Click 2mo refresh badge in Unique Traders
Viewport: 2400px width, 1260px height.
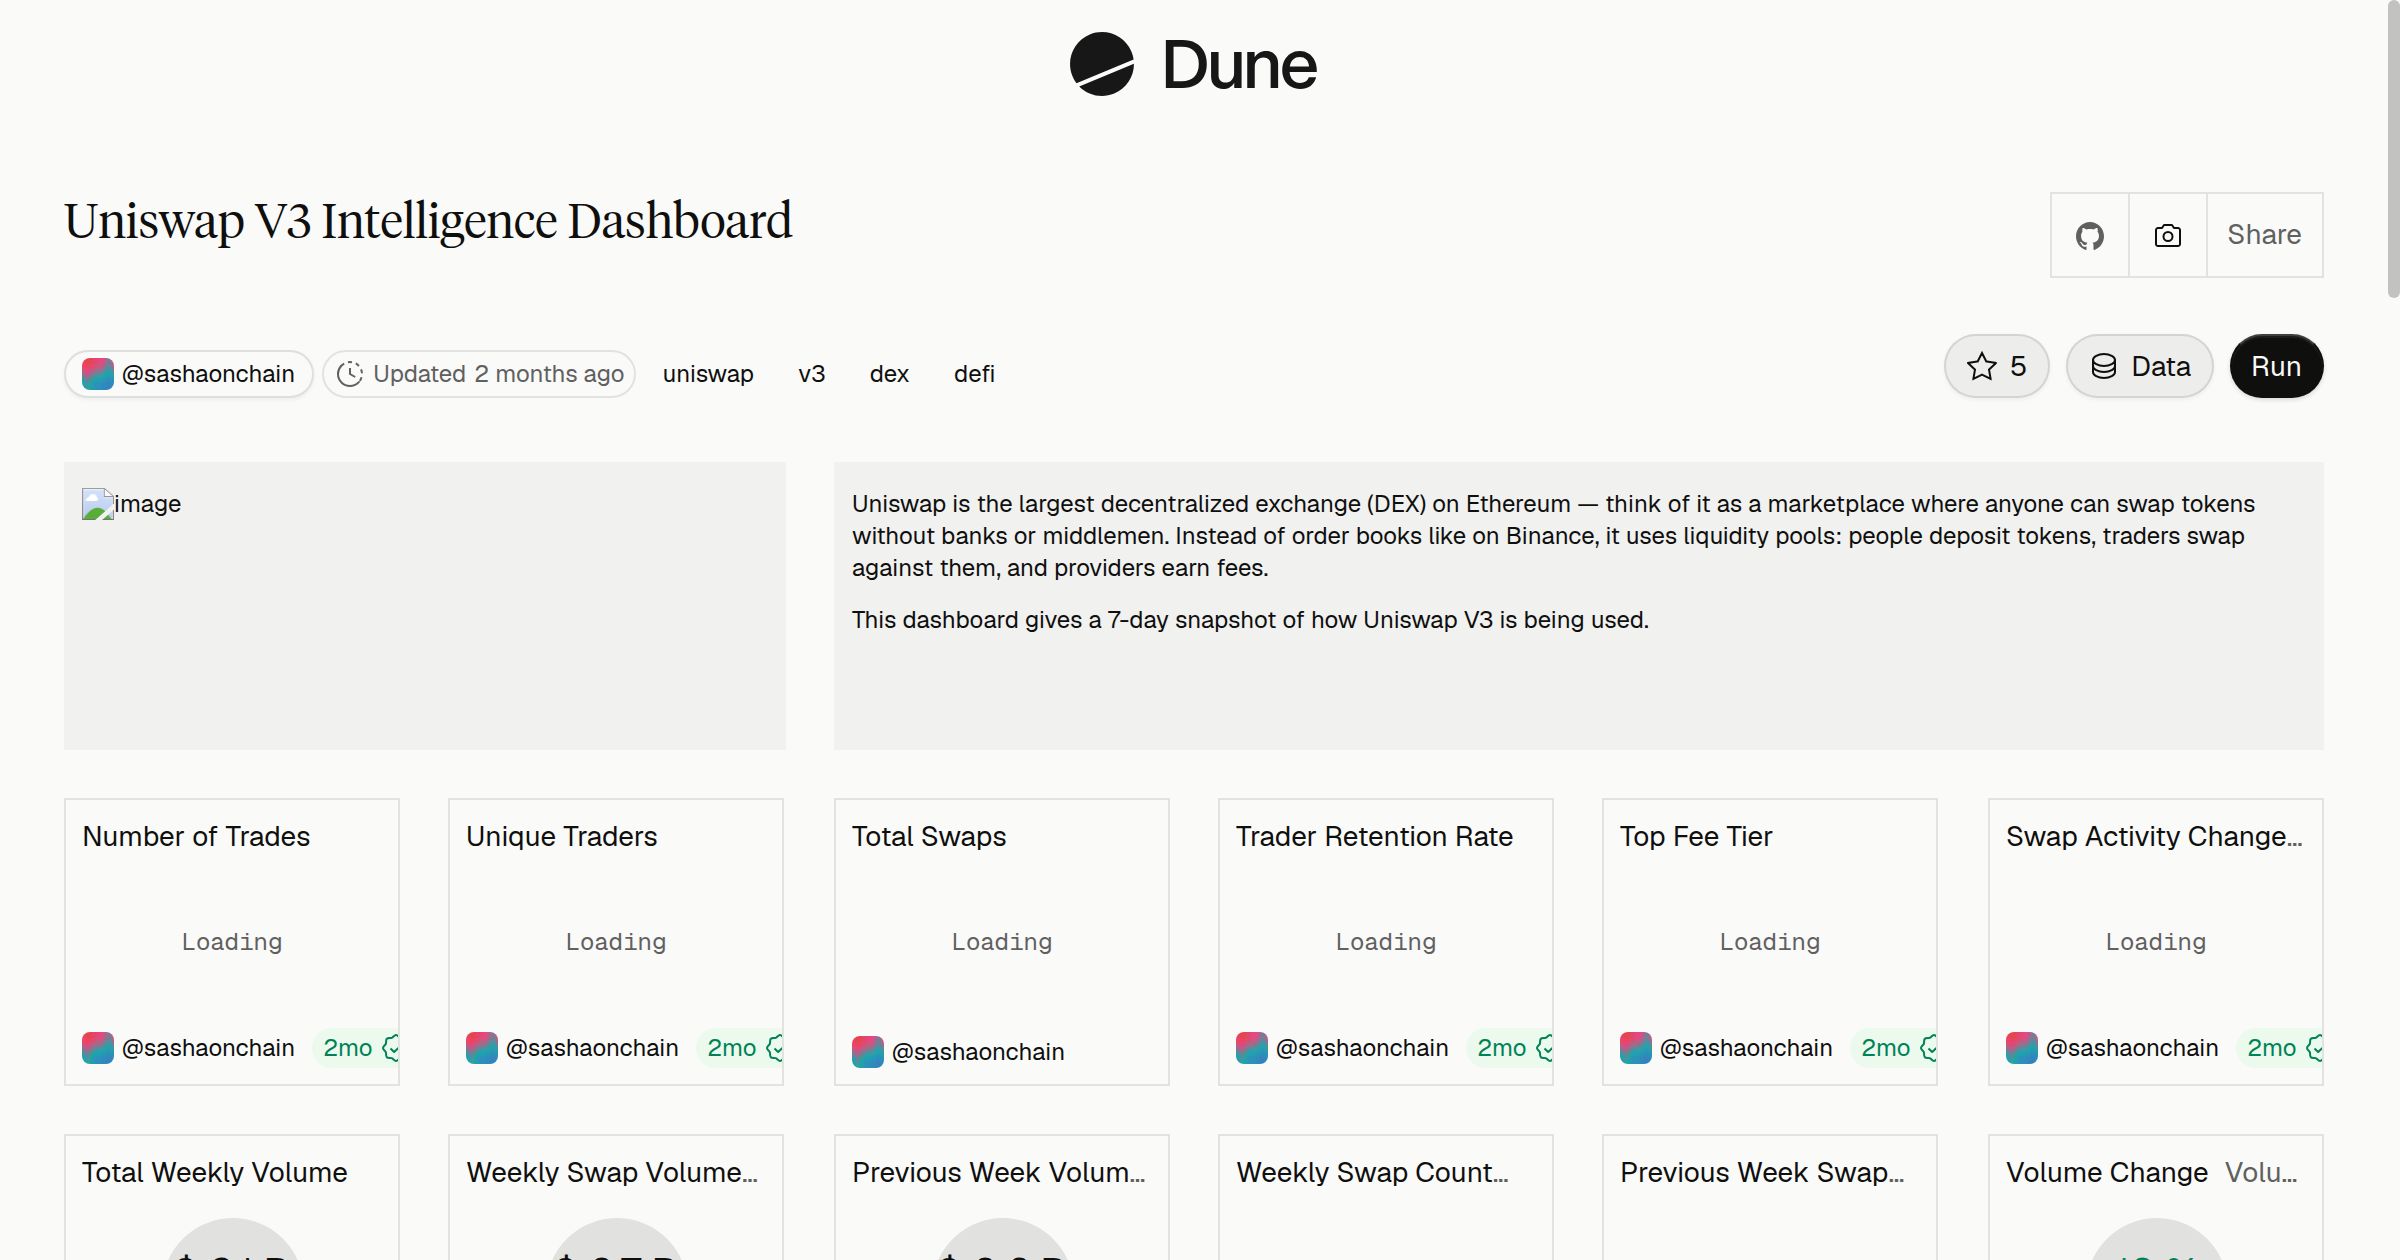click(741, 1048)
